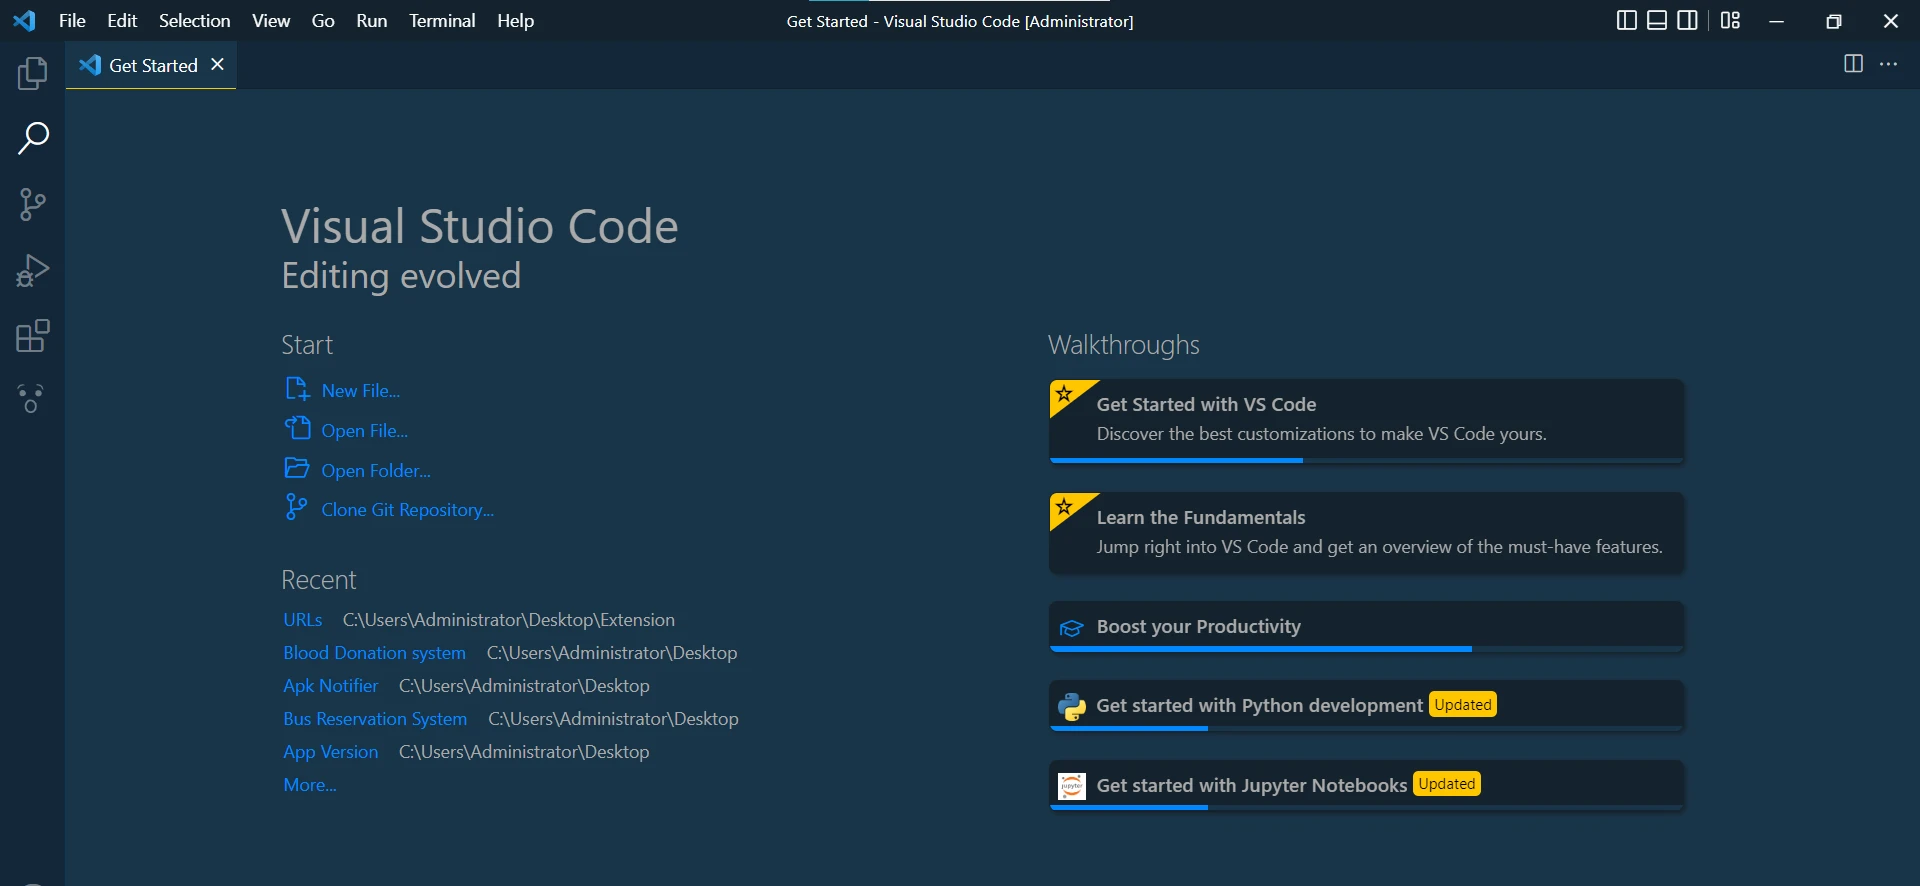Screen dimensions: 1920x886
Task: Click the Jupyter logo icon
Action: pos(1071,786)
